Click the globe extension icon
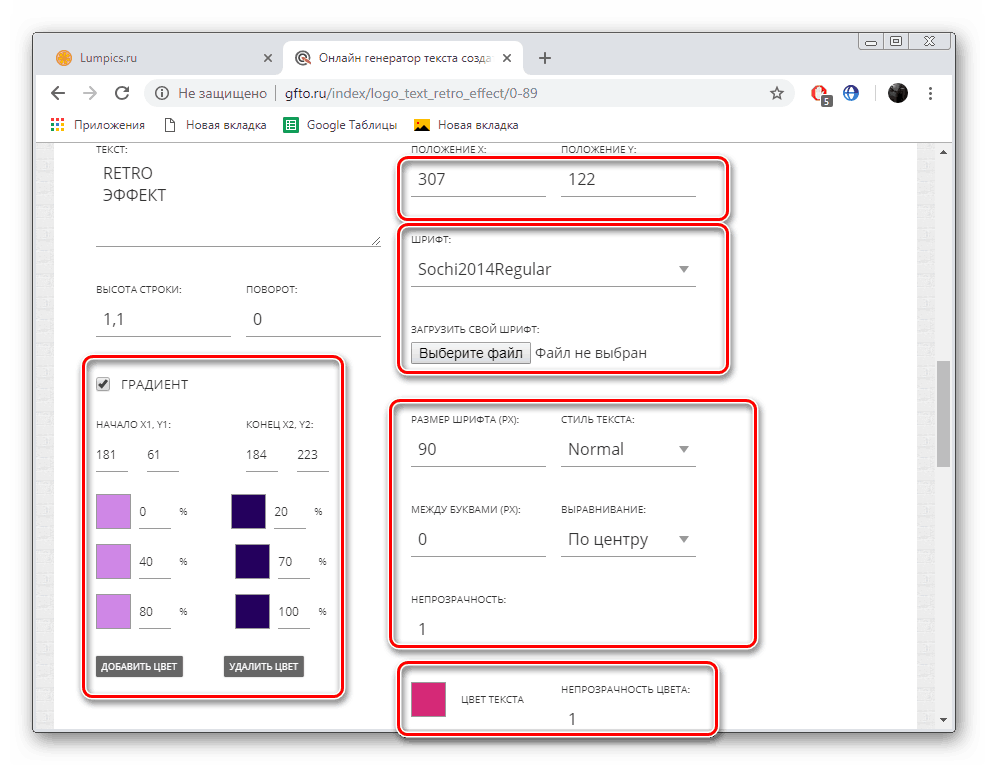This screenshot has width=988, height=765. pos(851,93)
